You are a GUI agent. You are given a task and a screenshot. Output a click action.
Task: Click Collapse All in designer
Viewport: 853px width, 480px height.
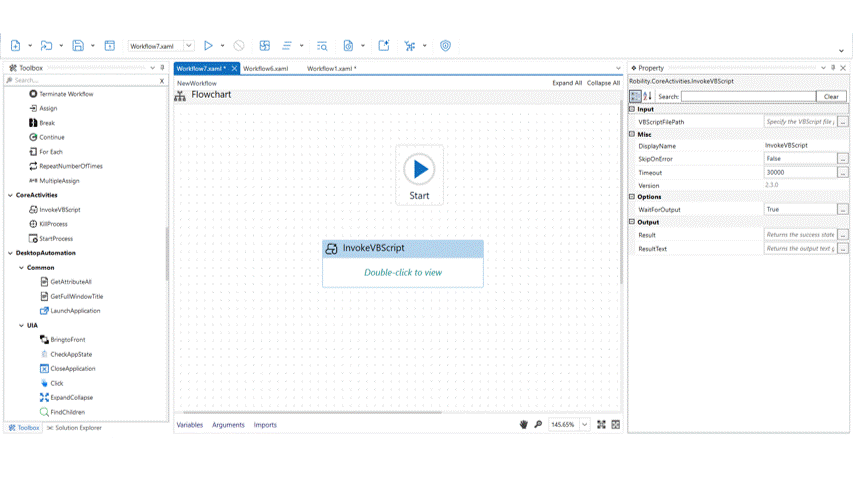603,83
